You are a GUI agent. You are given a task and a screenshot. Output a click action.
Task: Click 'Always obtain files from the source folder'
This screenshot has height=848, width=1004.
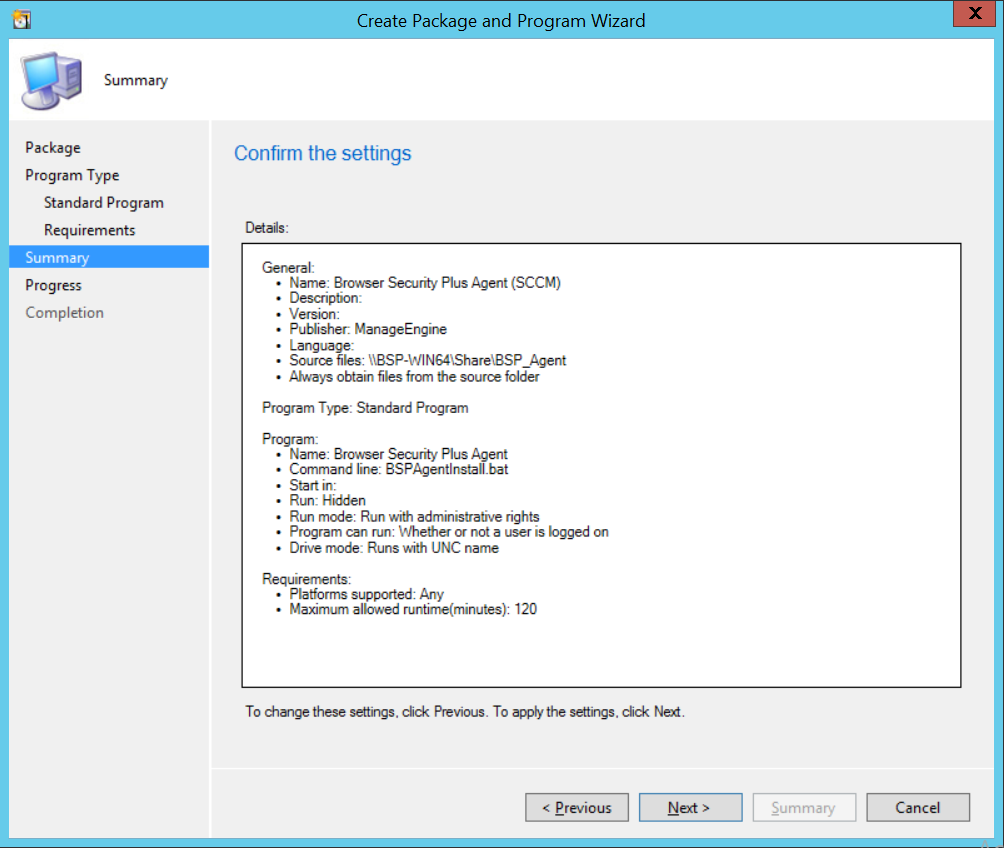pos(414,377)
